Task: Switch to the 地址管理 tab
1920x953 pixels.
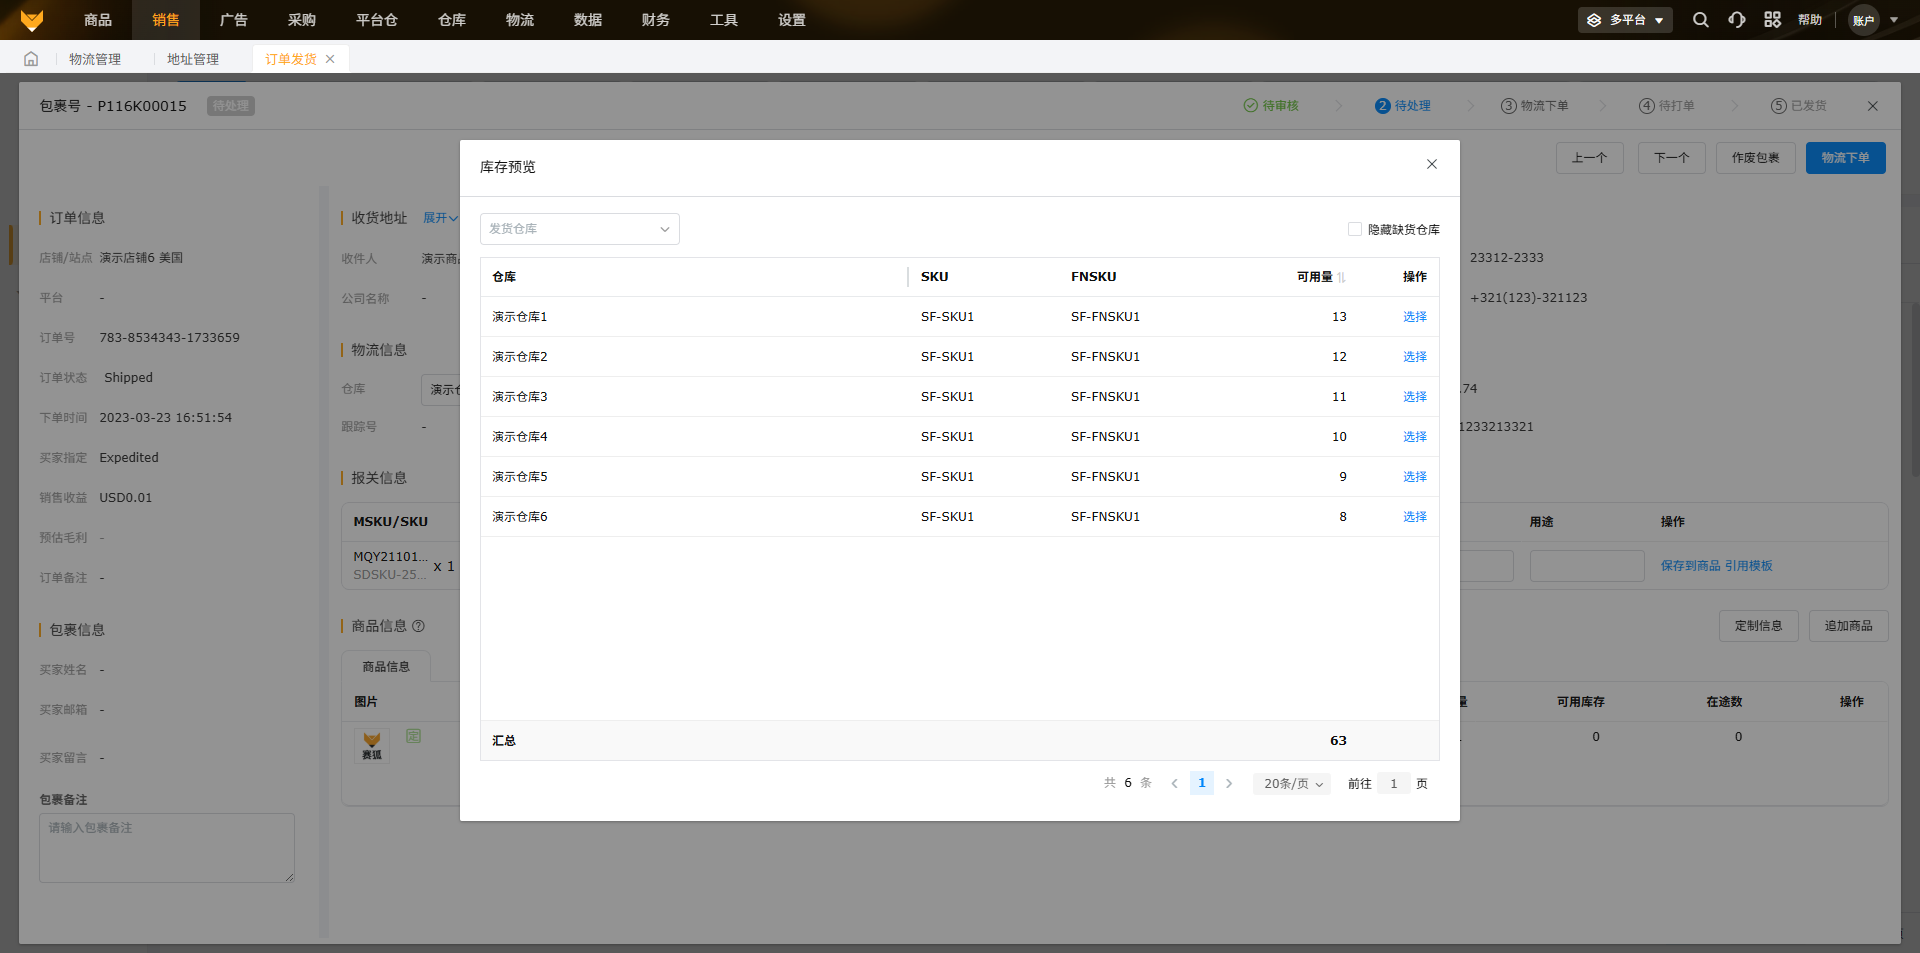Action: [193, 59]
